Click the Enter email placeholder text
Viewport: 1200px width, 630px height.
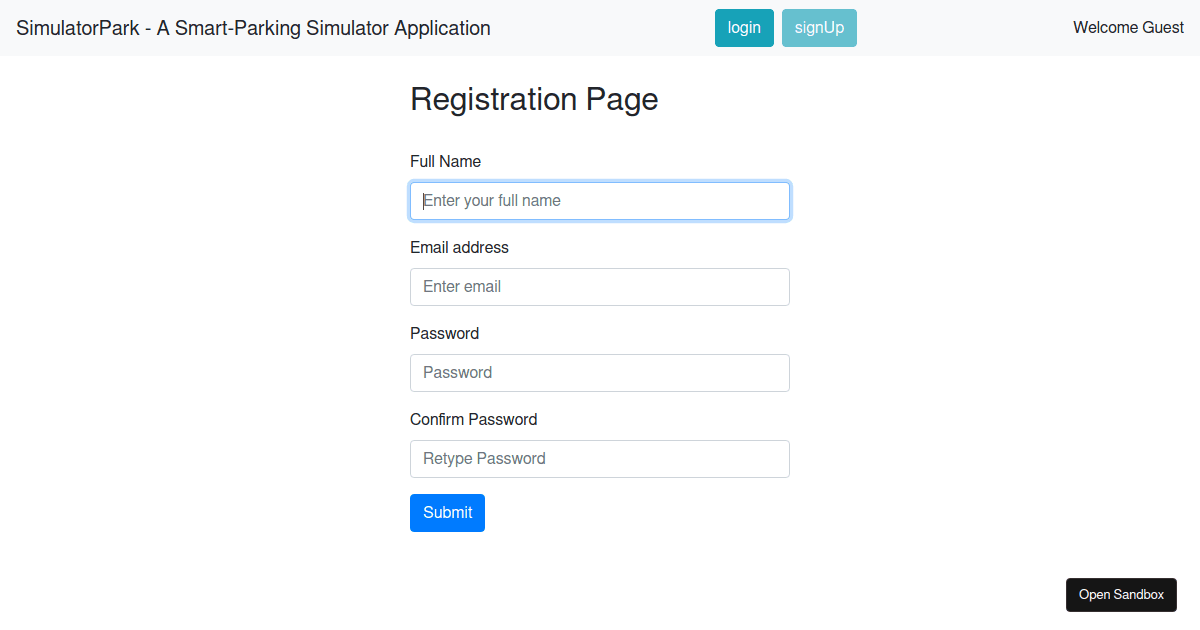click(462, 287)
